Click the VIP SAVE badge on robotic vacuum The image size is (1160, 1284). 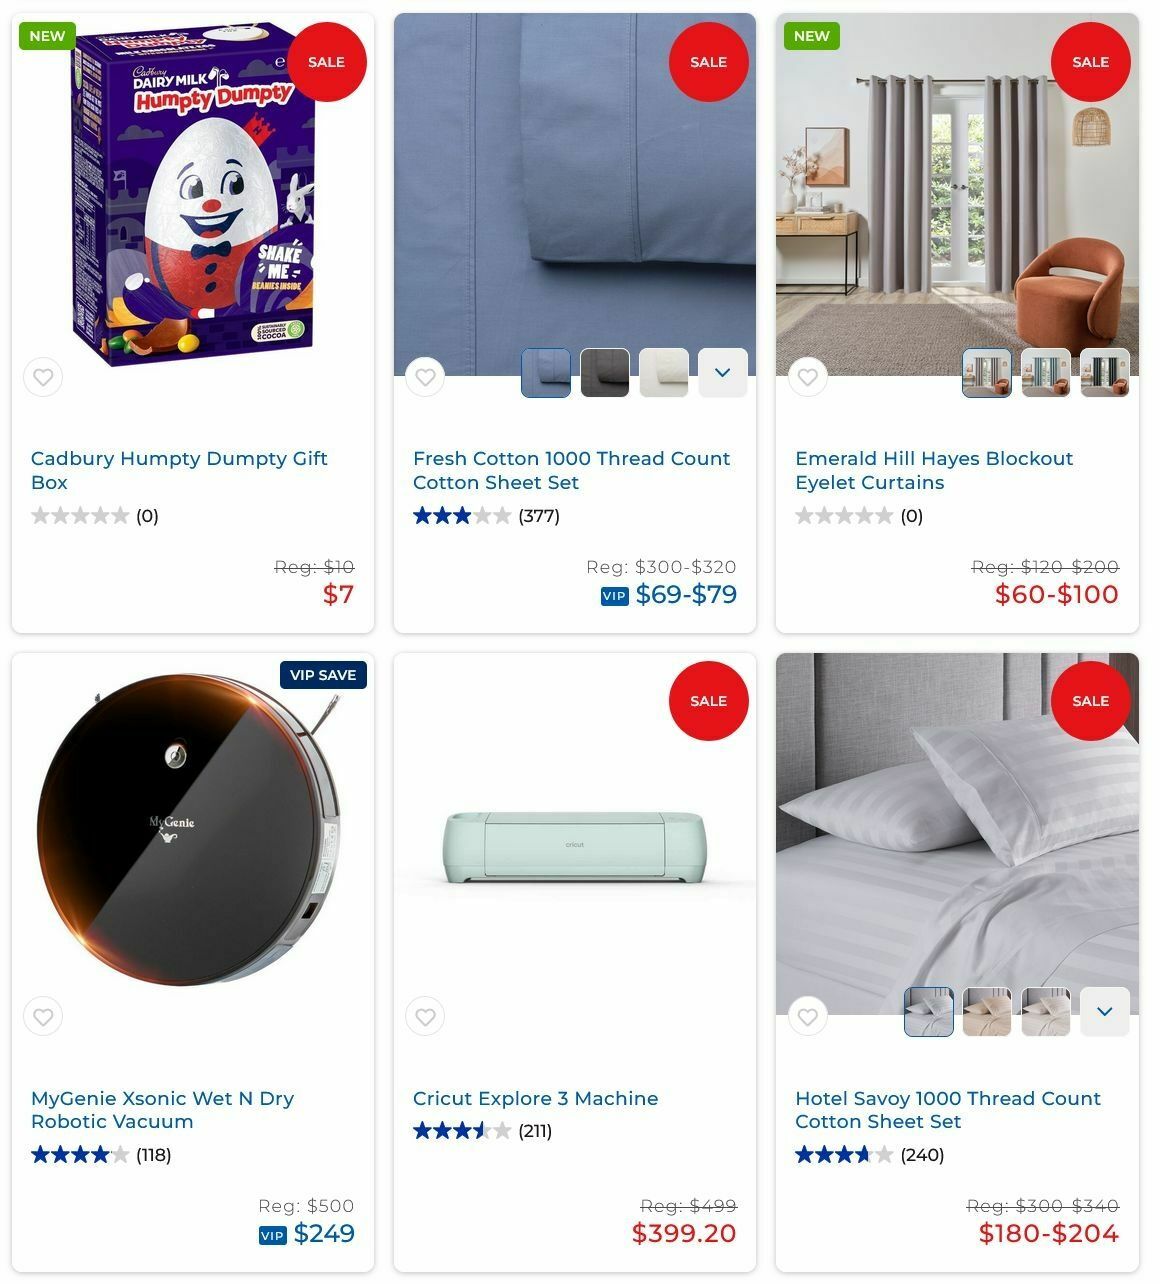[x=323, y=675]
